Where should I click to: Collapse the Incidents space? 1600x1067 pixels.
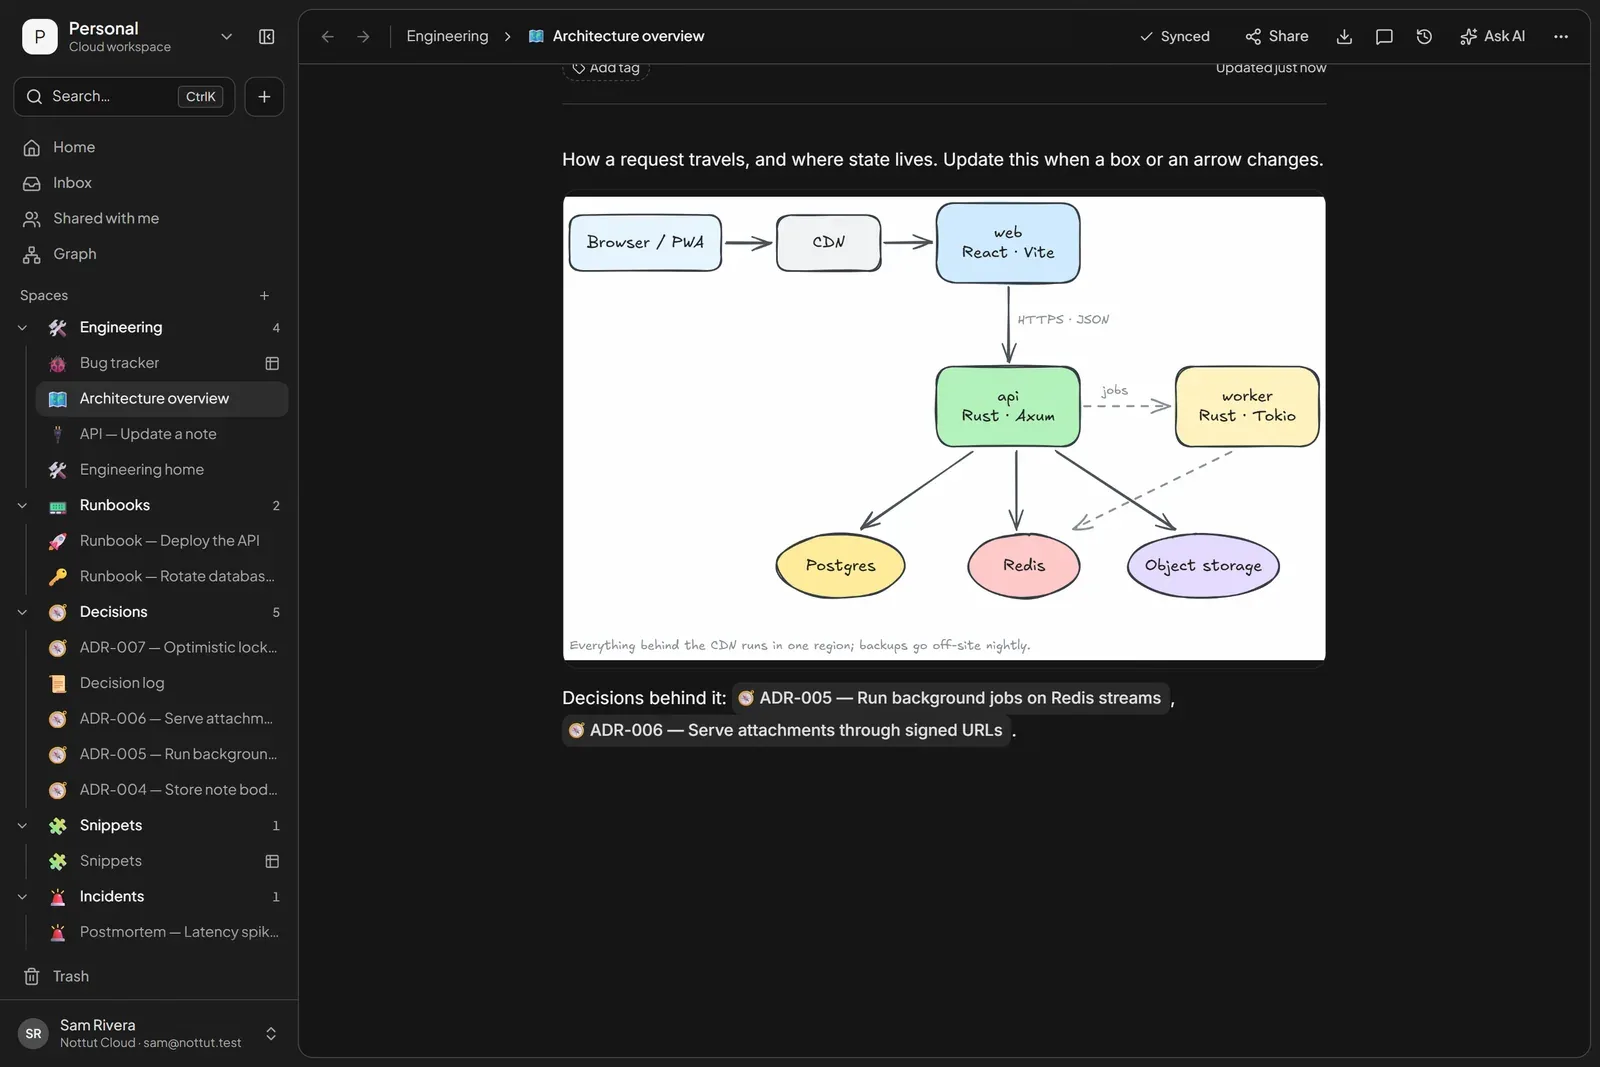tap(22, 897)
